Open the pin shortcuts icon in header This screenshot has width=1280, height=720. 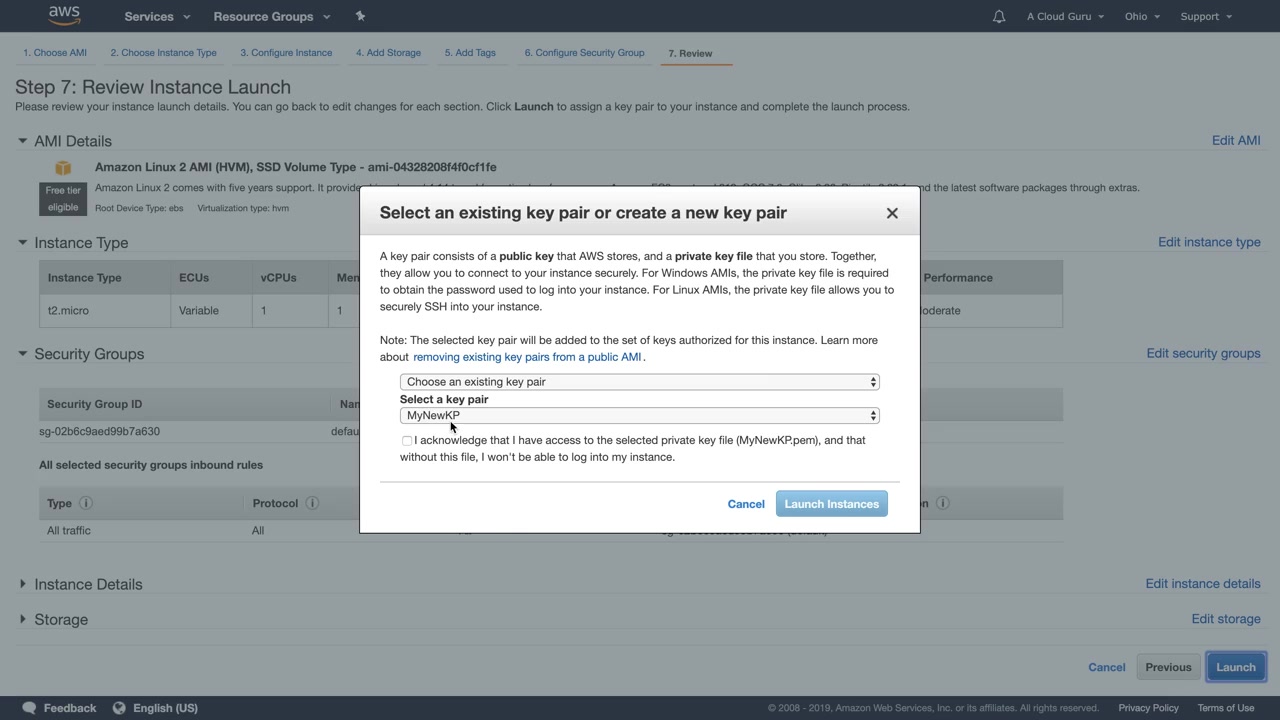coord(360,16)
